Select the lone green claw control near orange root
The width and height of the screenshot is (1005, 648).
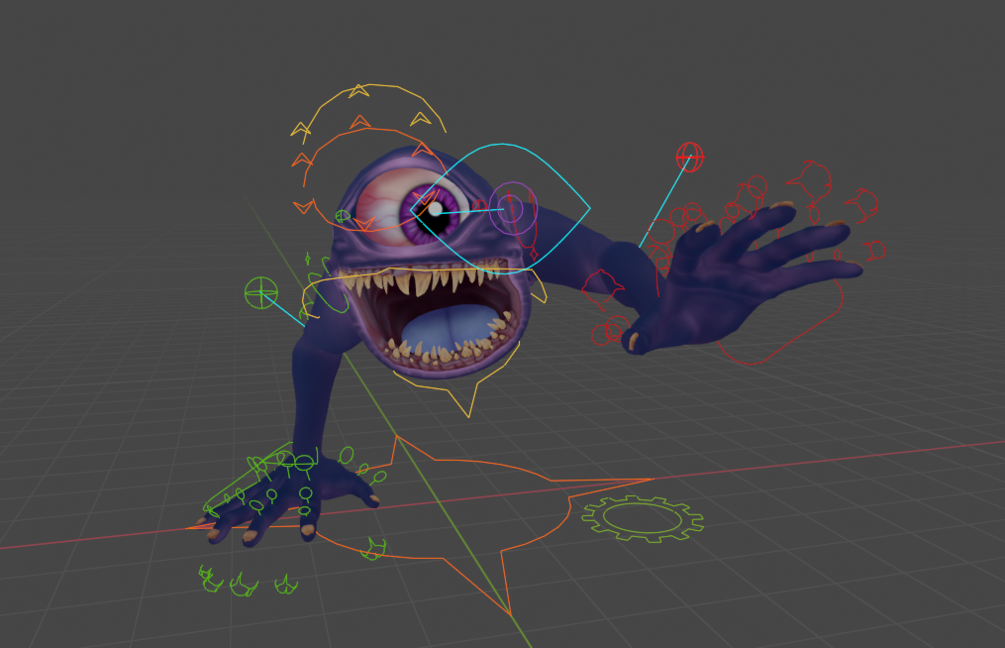click(x=374, y=549)
